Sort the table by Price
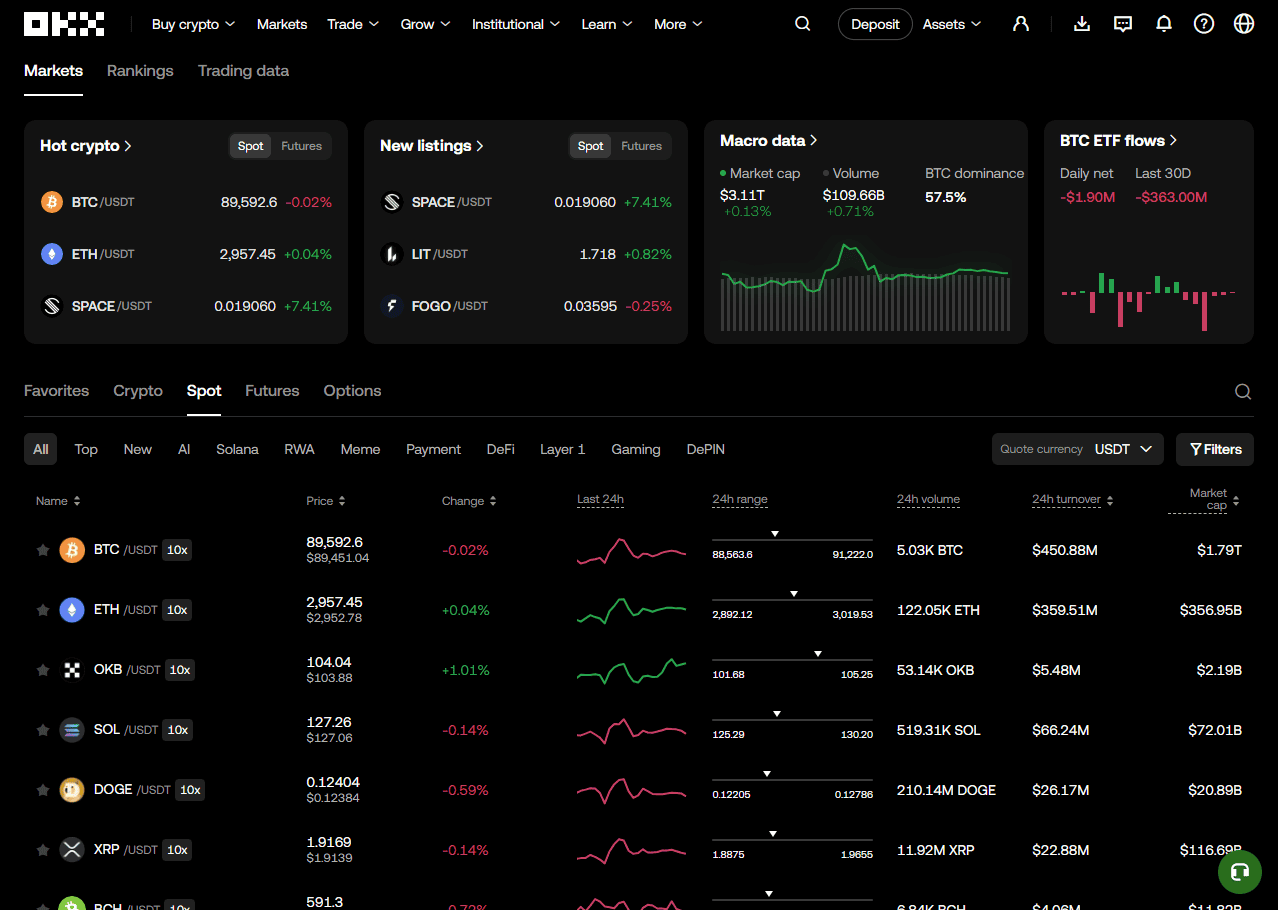The width and height of the screenshot is (1278, 910). [326, 501]
